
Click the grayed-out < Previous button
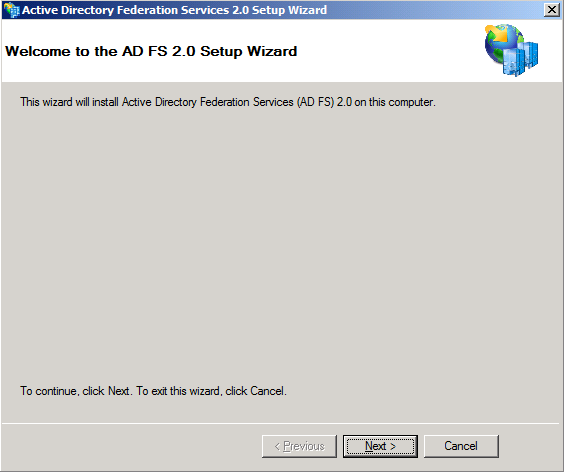pos(299,446)
